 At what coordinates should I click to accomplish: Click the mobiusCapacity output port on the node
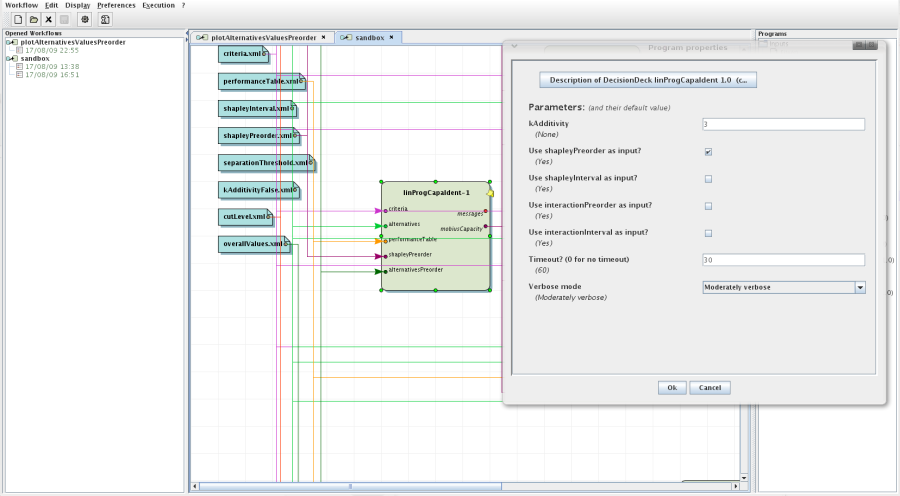click(x=486, y=226)
